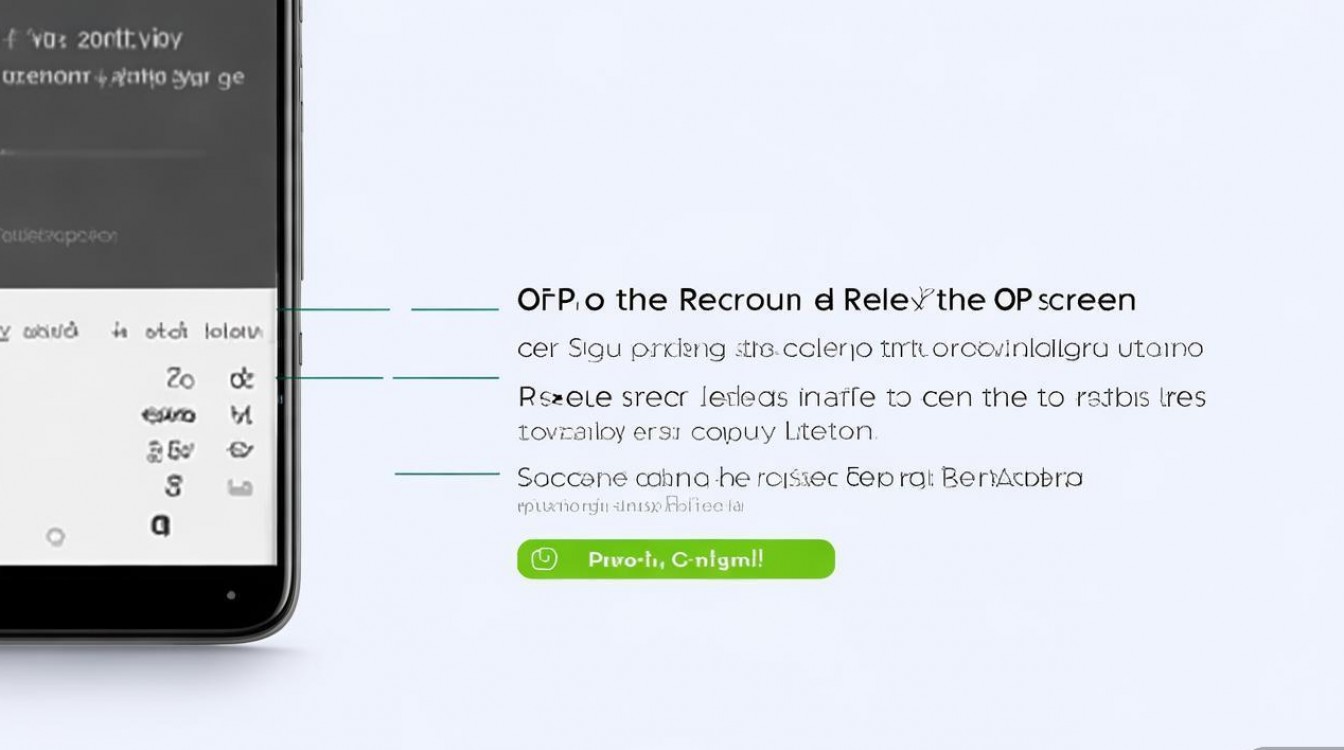Tap the "S" symbol on phone screen
Screen dimensions: 1344x750
pos(174,487)
